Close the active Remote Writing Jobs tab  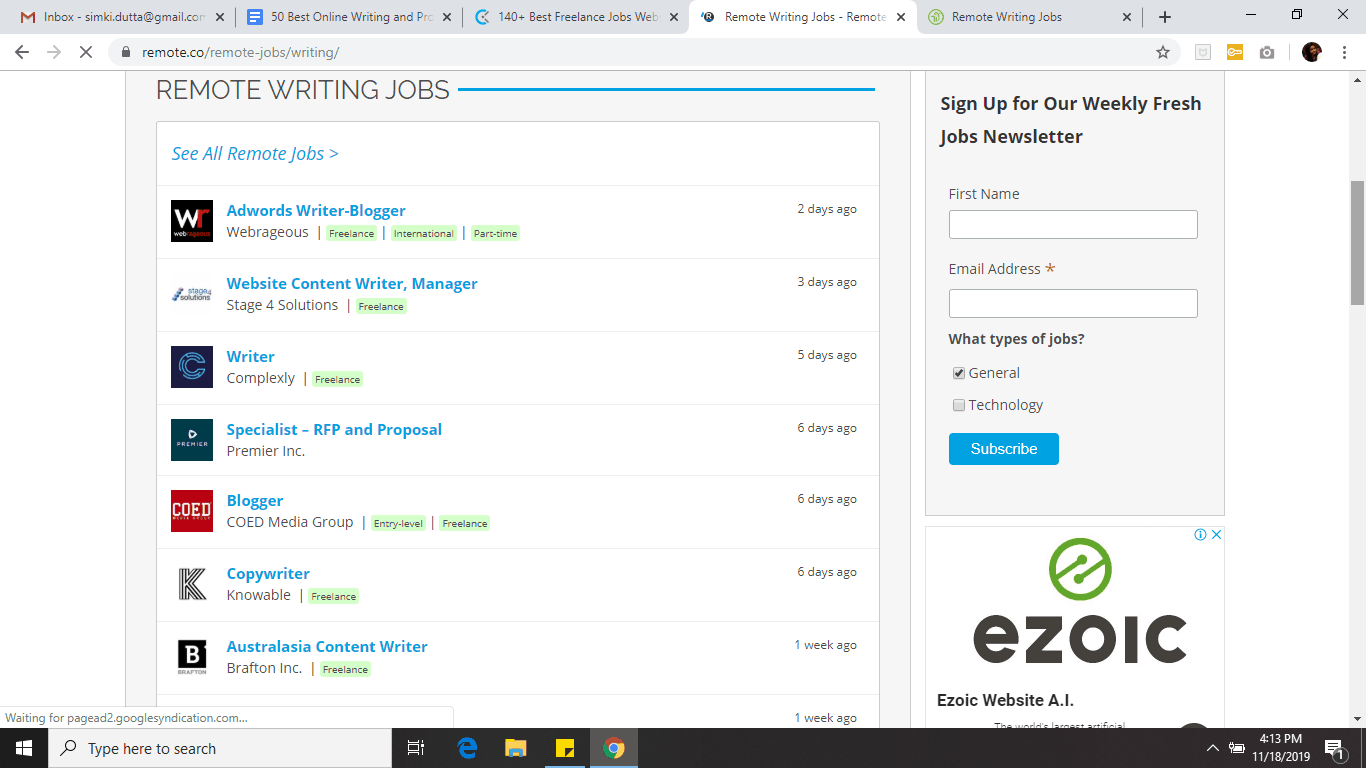[900, 17]
